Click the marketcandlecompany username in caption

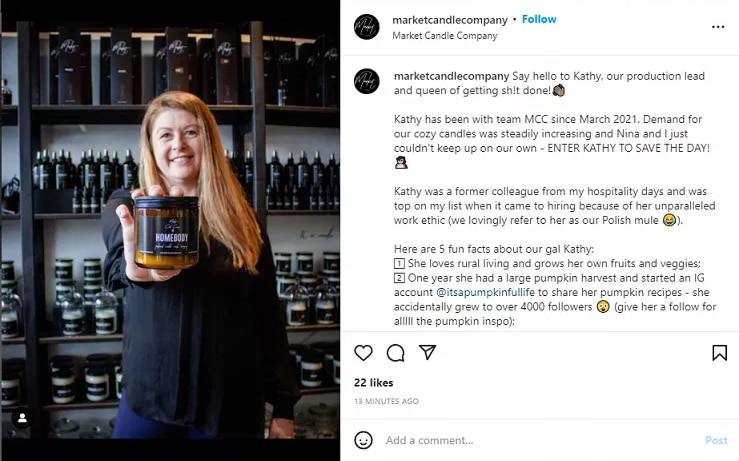coord(452,76)
